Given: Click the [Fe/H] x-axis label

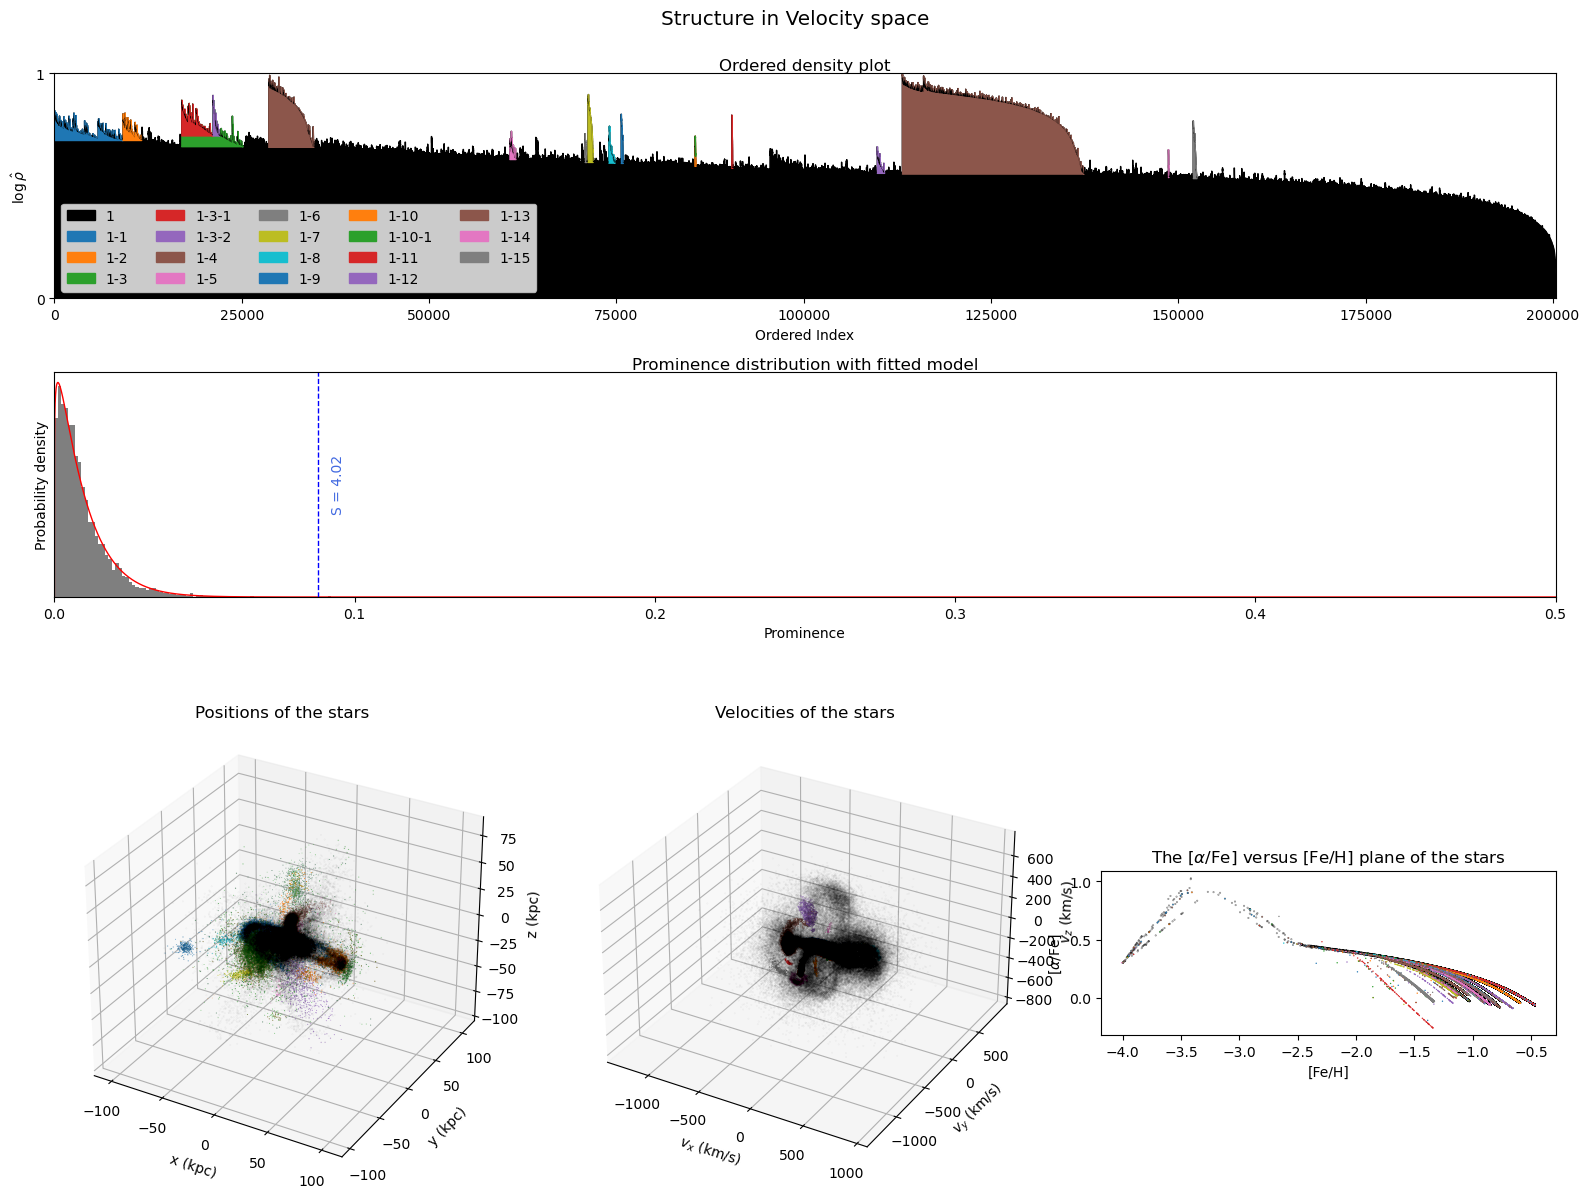Looking at the screenshot, I should pyautogui.click(x=1328, y=1072).
